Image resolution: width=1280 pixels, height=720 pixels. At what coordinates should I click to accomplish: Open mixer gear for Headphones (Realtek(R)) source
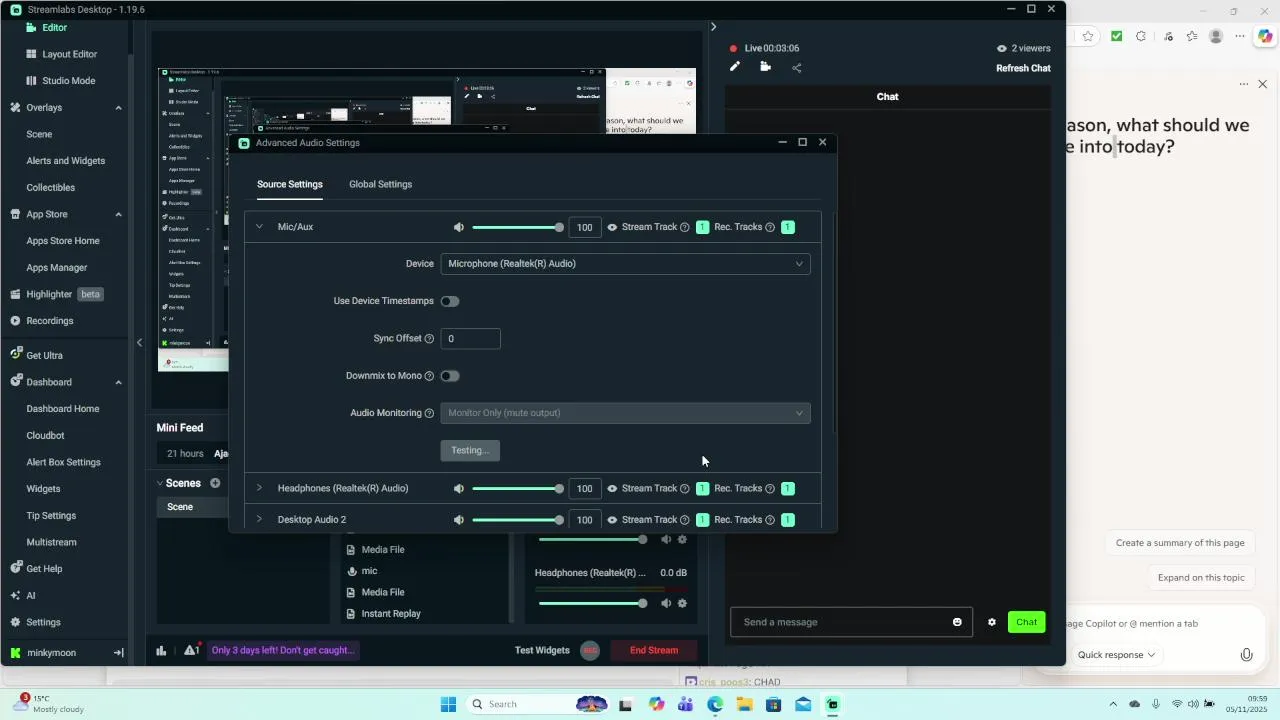click(682, 603)
